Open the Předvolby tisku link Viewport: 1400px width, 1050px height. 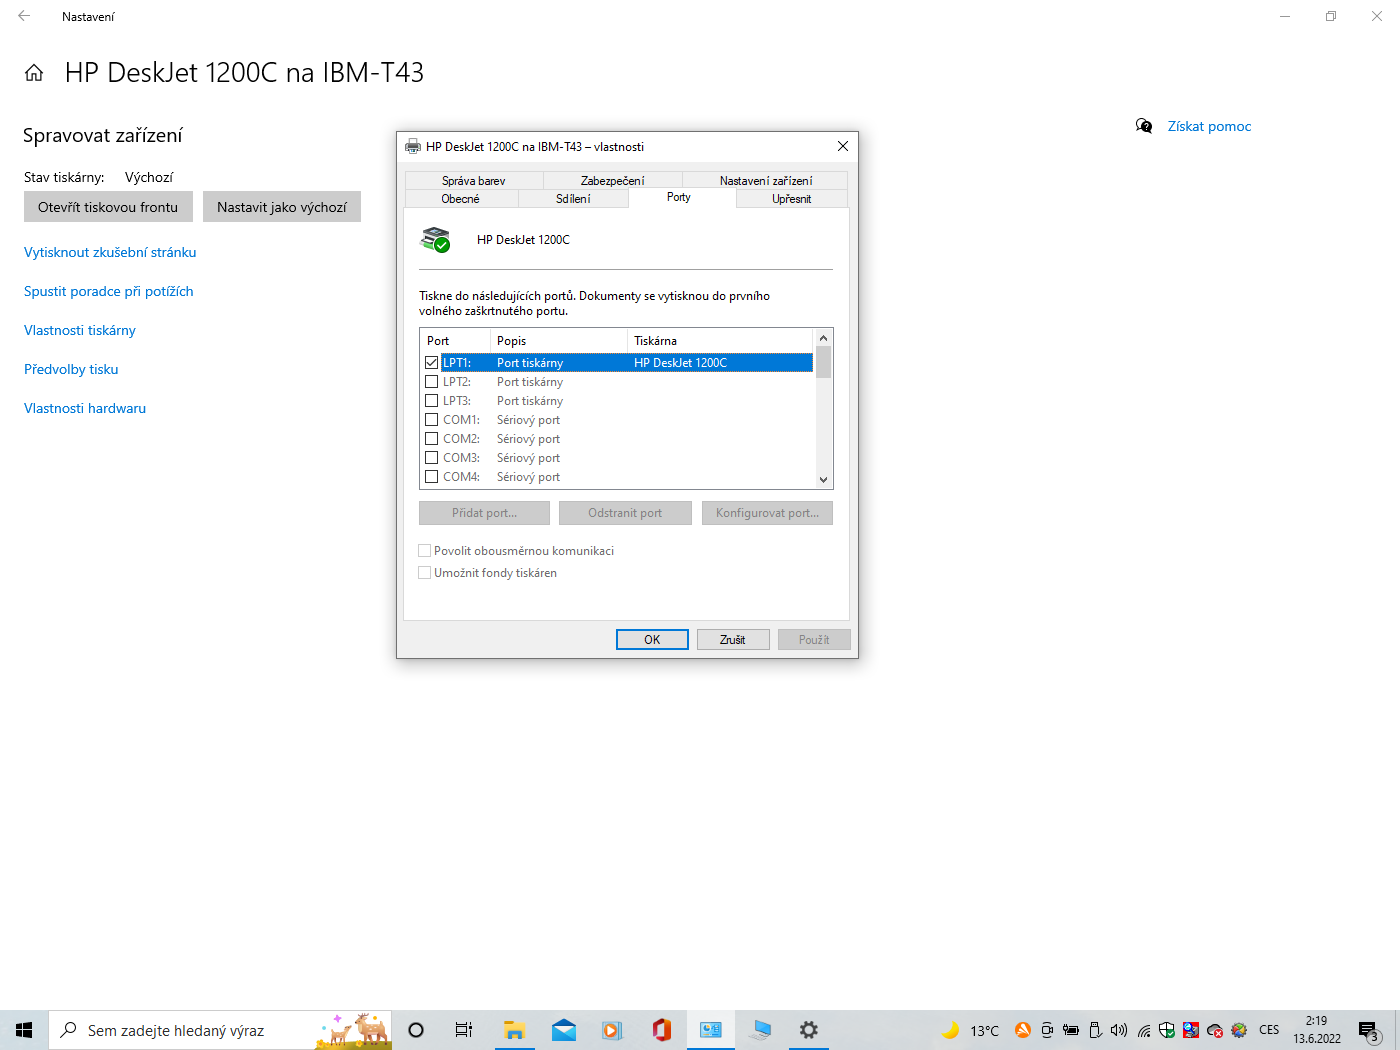[x=71, y=369]
